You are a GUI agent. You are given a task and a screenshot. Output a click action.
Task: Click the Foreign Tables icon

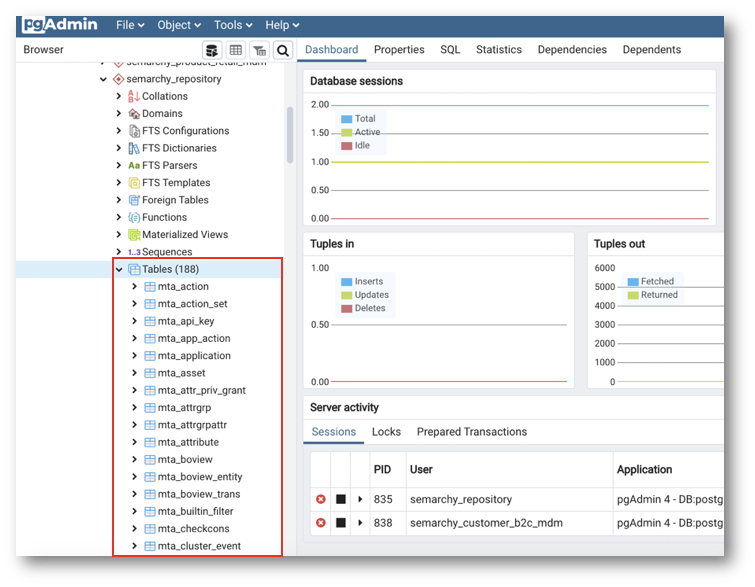pyautogui.click(x=134, y=200)
